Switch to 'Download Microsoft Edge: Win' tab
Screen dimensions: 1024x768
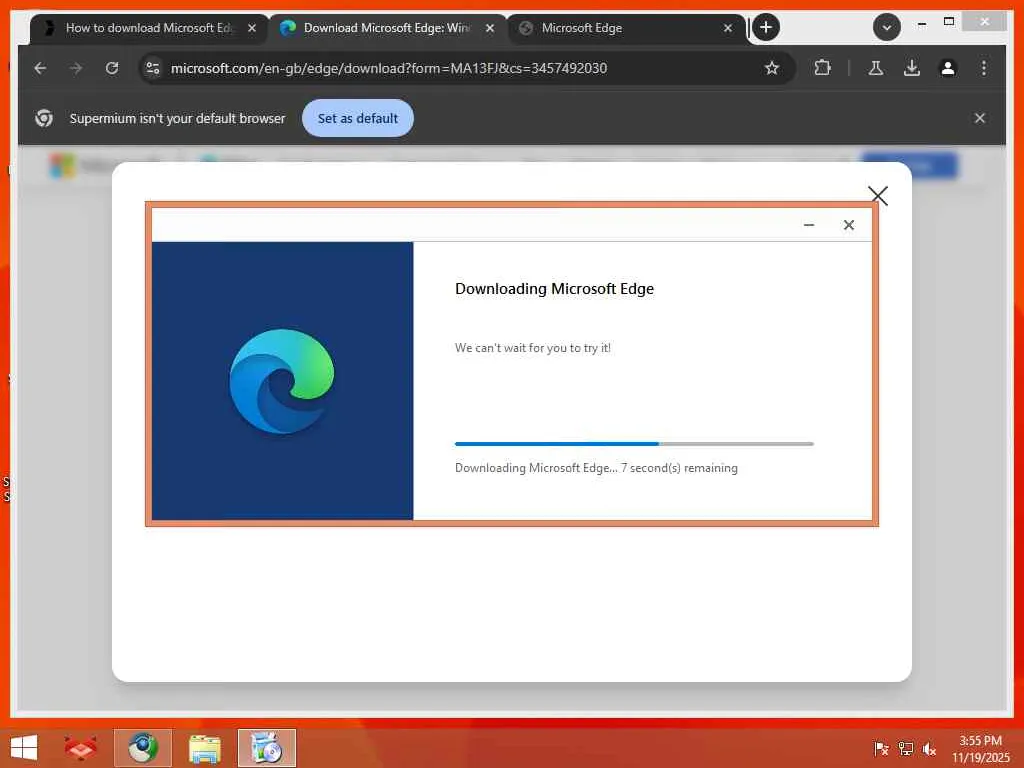pyautogui.click(x=387, y=28)
